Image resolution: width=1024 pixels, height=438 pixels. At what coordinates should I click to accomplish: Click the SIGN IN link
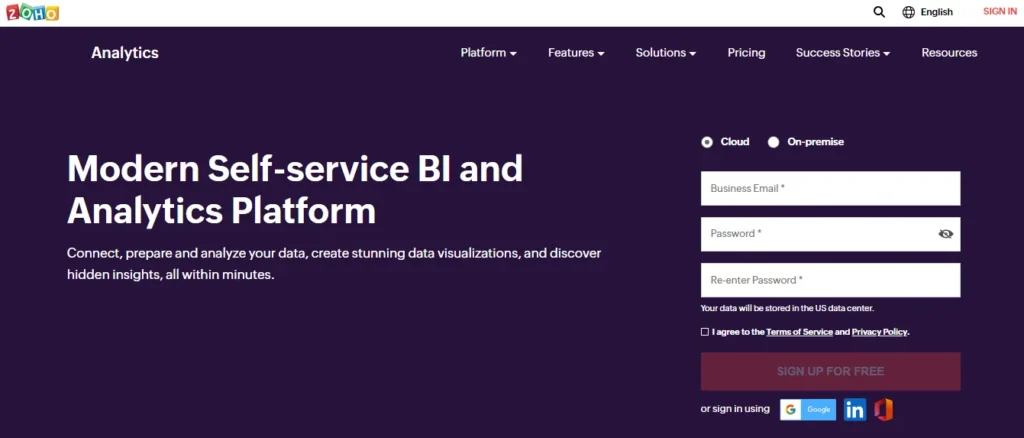pyautogui.click(x=1000, y=12)
